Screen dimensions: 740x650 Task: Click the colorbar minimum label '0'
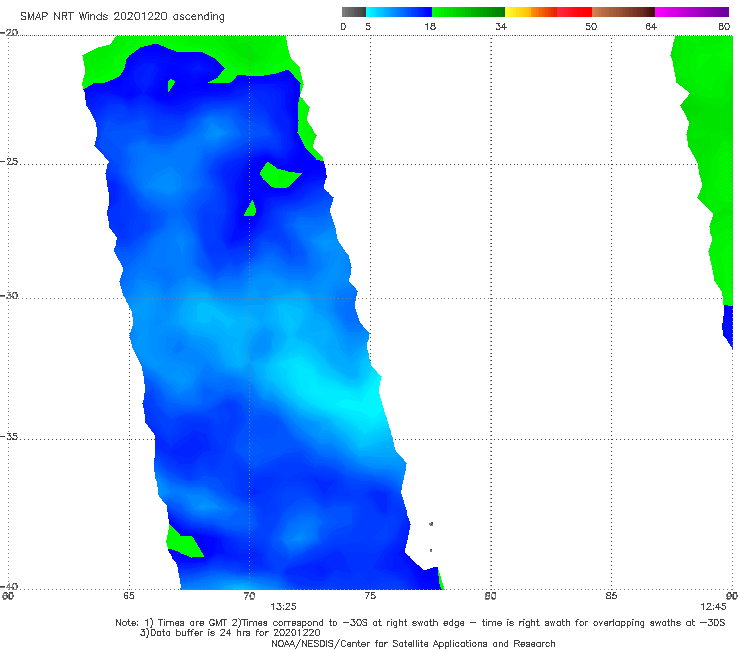point(343,27)
